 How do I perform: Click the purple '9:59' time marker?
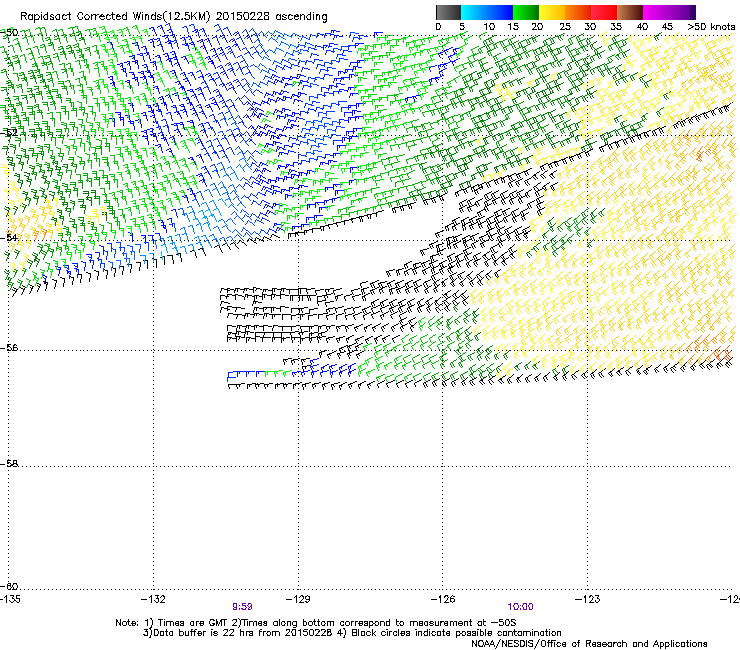[242, 607]
